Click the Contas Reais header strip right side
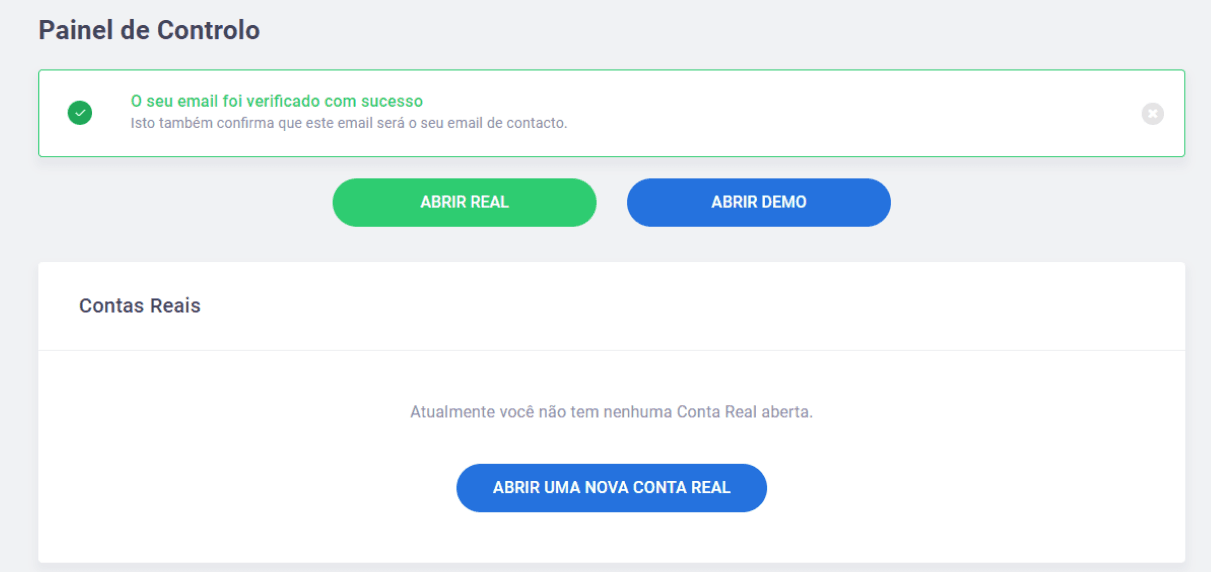Viewport: 1211px width, 572px height. (900, 306)
